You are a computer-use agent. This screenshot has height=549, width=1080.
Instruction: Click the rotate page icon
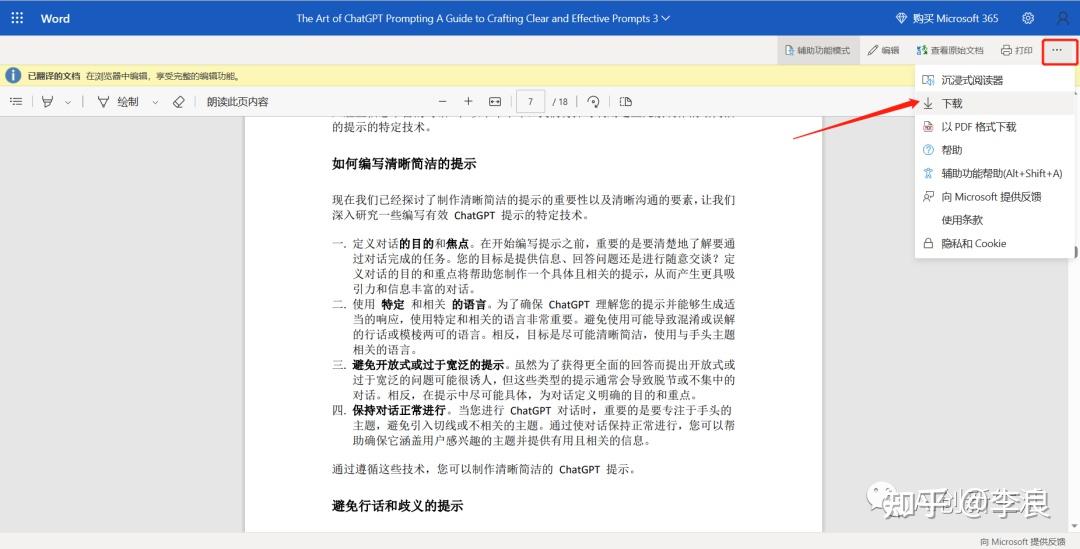click(593, 102)
